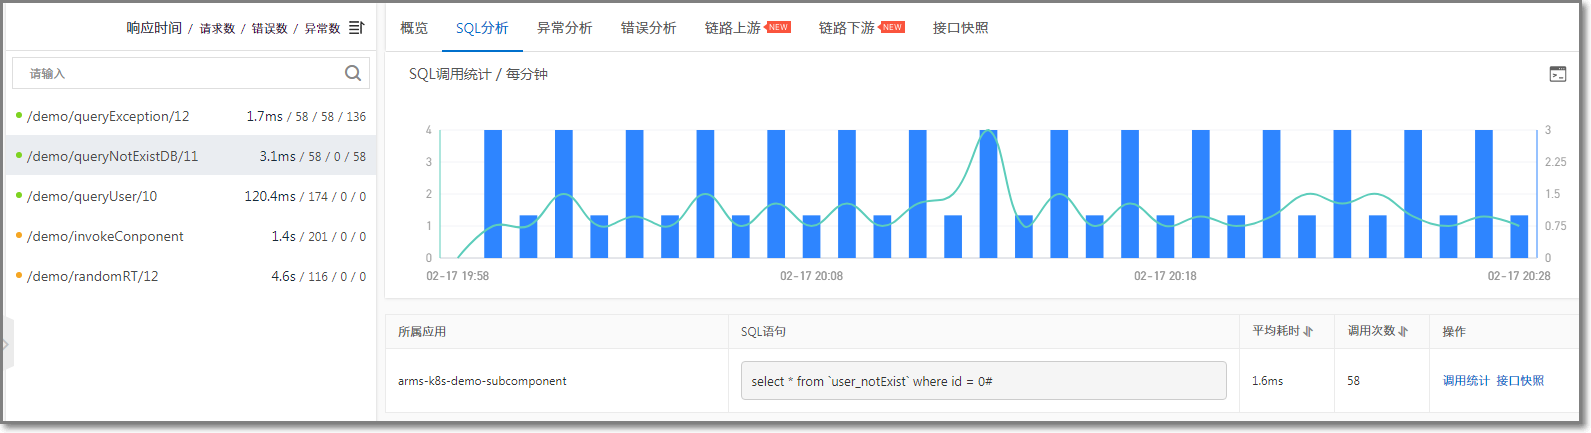Image resolution: width=1591 pixels, height=433 pixels.
Task: Click 异常数 sort label
Action: tap(322, 28)
